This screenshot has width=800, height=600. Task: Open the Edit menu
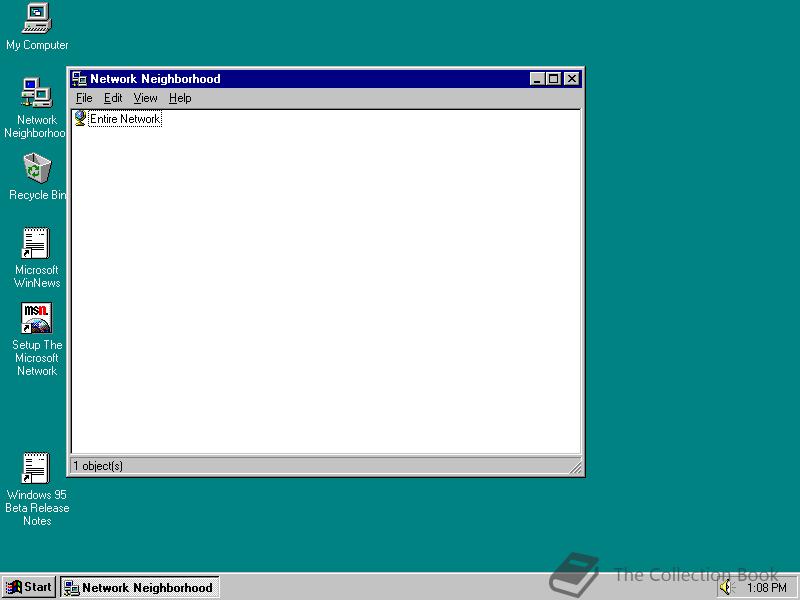[x=113, y=98]
